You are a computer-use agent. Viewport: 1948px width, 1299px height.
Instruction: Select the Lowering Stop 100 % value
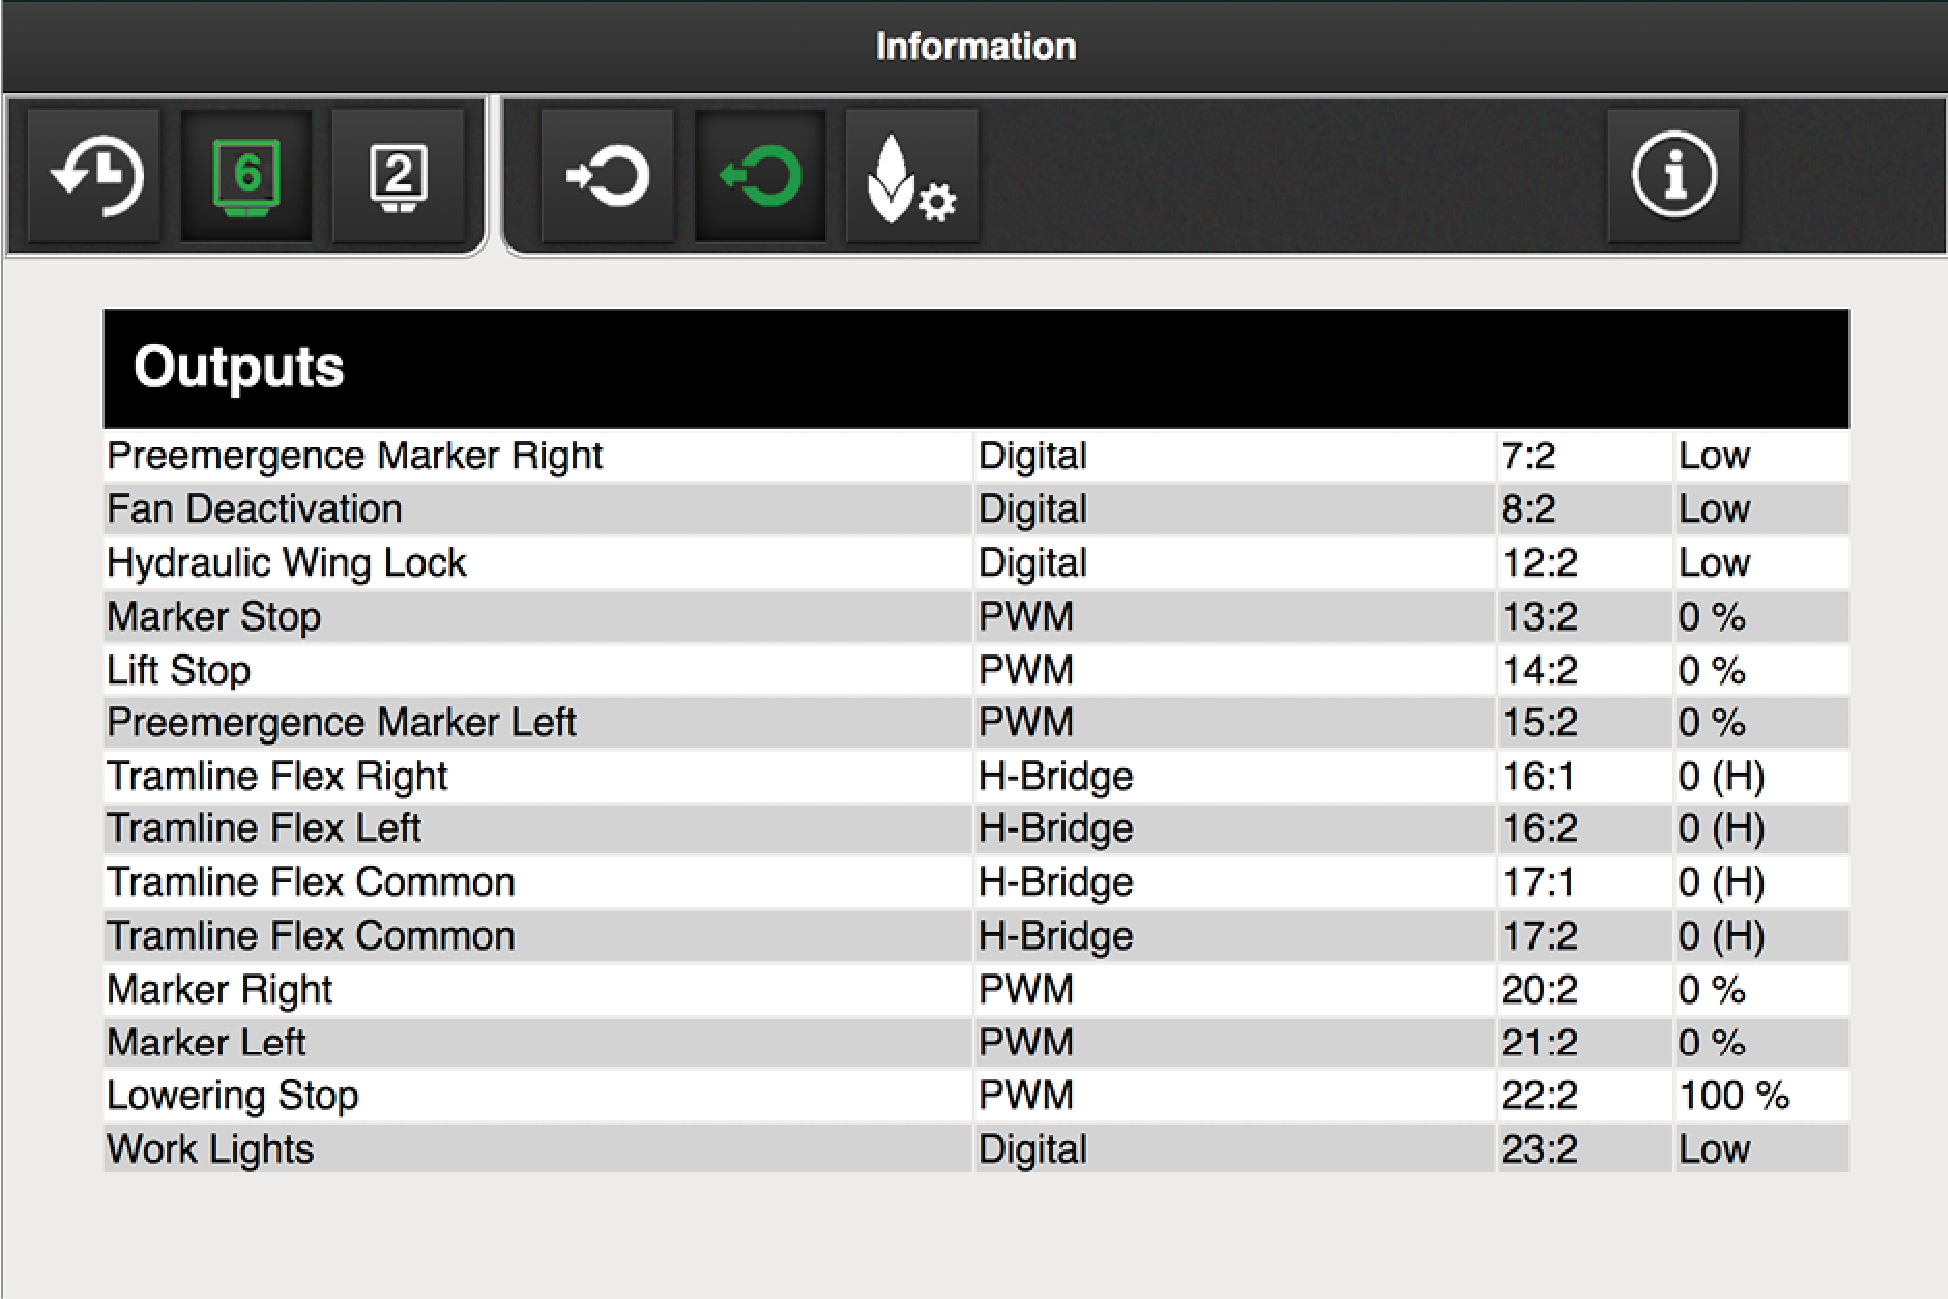click(1733, 1096)
